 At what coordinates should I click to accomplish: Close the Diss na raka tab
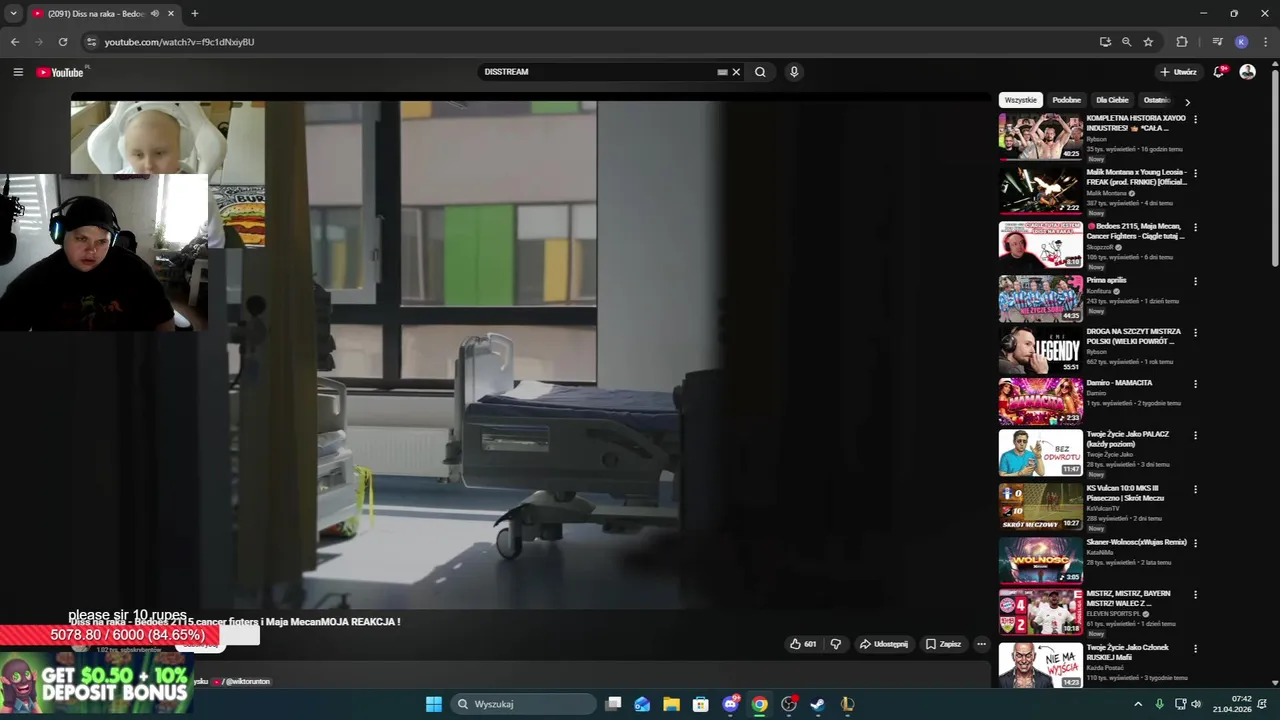click(171, 14)
